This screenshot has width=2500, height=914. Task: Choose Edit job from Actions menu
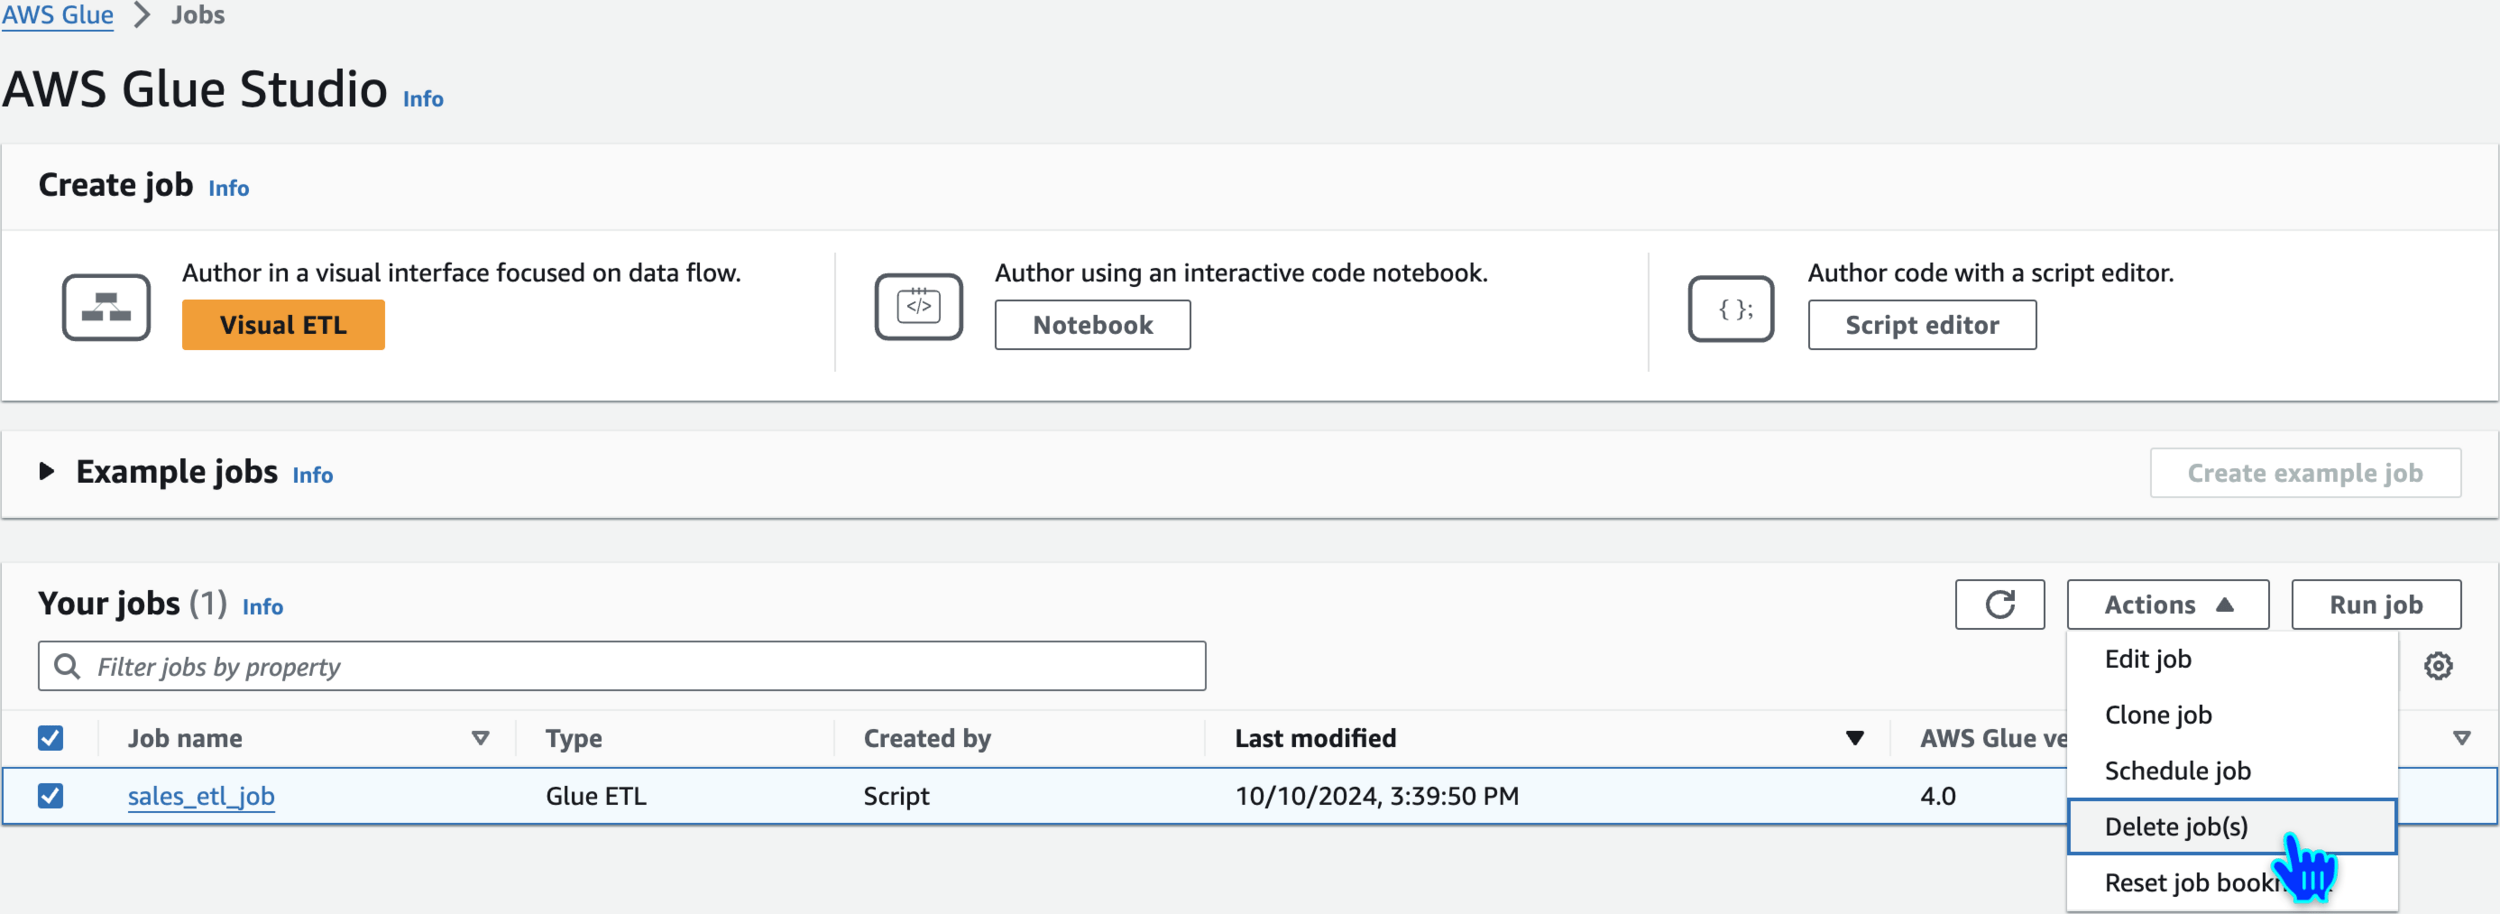(2232, 659)
